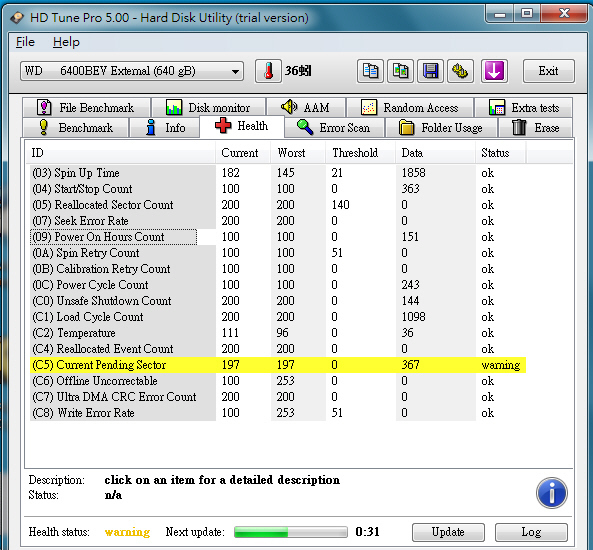Select the (0C) Power Cycle Count row
Screen dimensions: 593x550
[278, 284]
